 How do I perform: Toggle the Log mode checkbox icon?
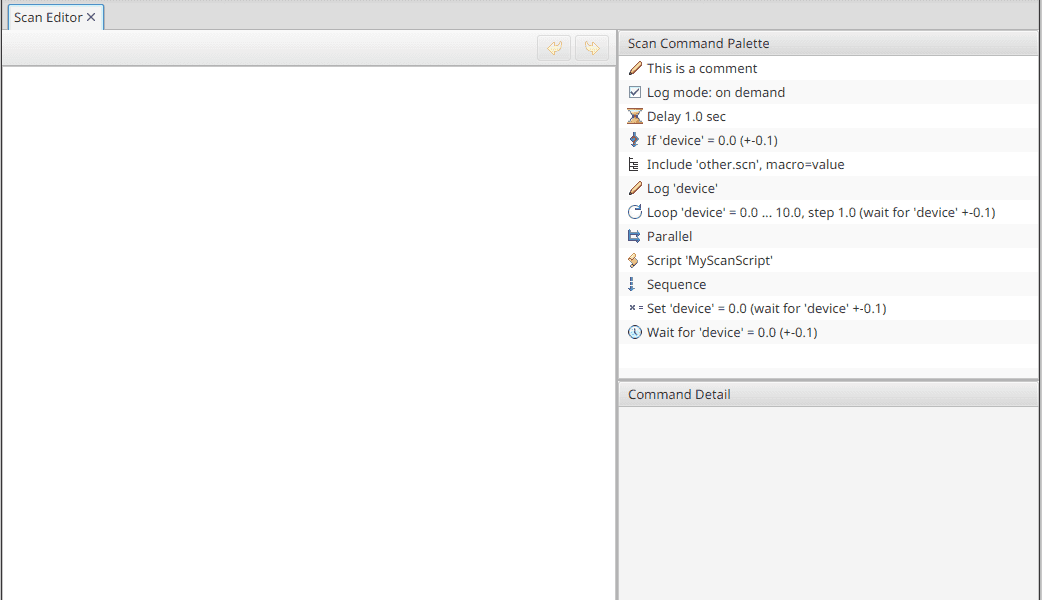tap(634, 93)
